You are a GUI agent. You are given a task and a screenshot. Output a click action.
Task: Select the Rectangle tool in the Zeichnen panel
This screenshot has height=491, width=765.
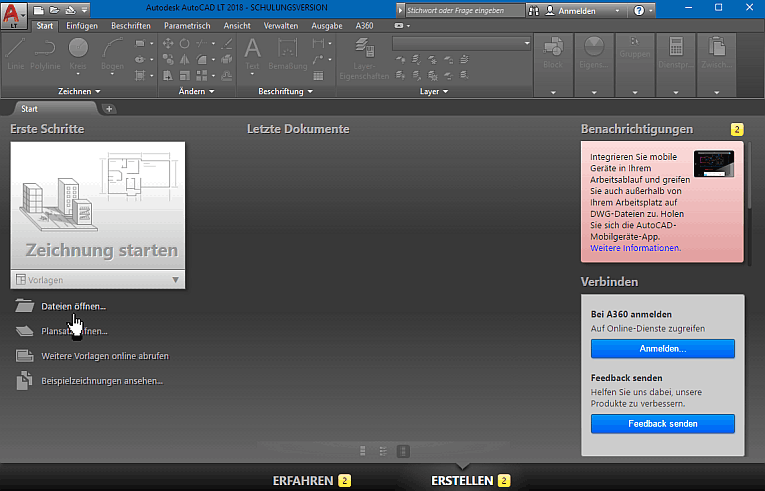pyautogui.click(x=140, y=44)
